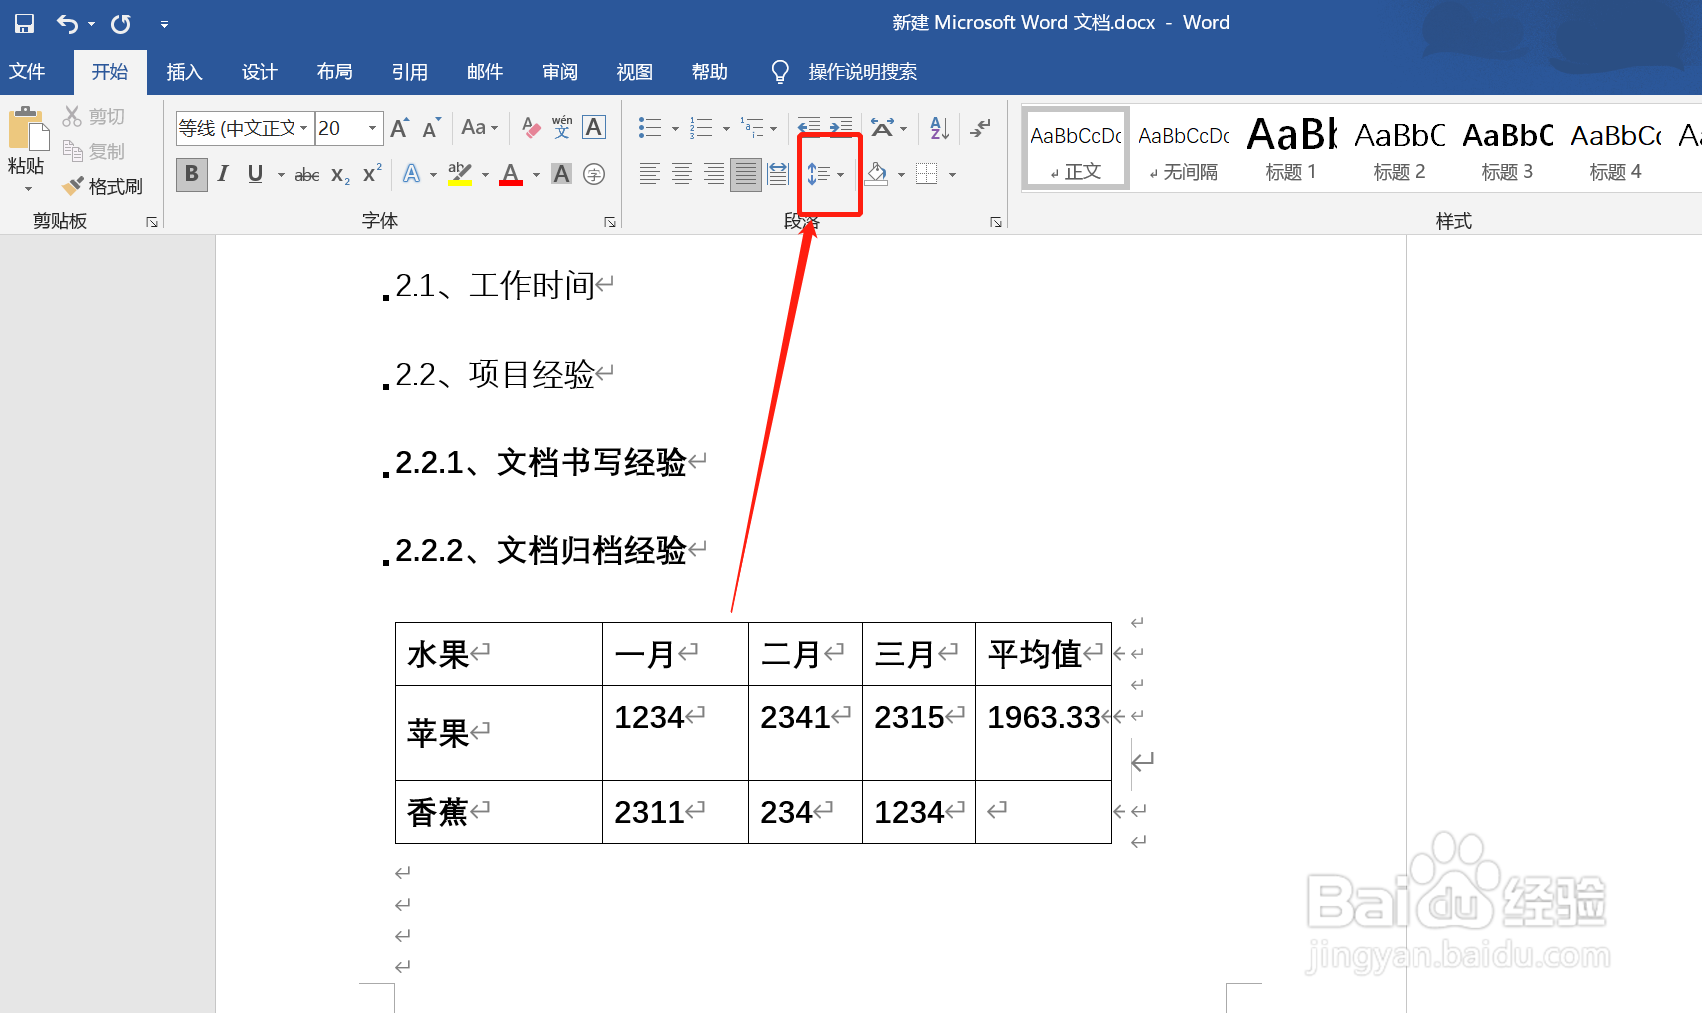Open the Change Case Aa dropdown

[x=479, y=128]
